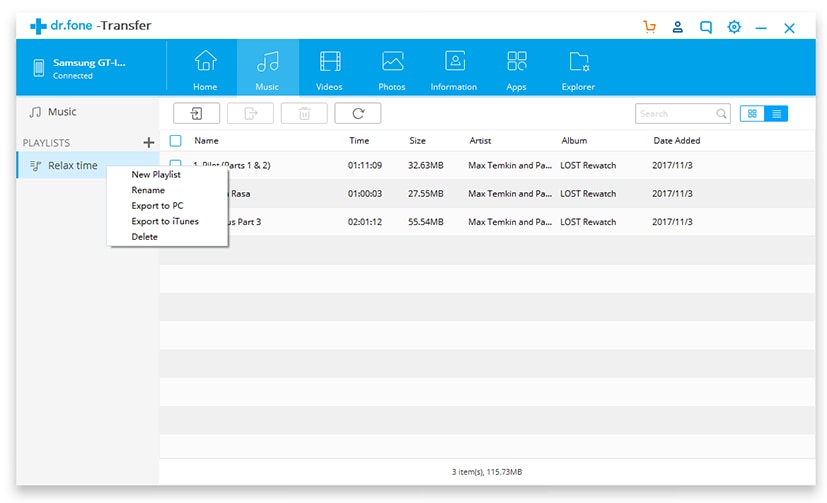Switch to grid view
The width and height of the screenshot is (827, 503).
coord(752,113)
